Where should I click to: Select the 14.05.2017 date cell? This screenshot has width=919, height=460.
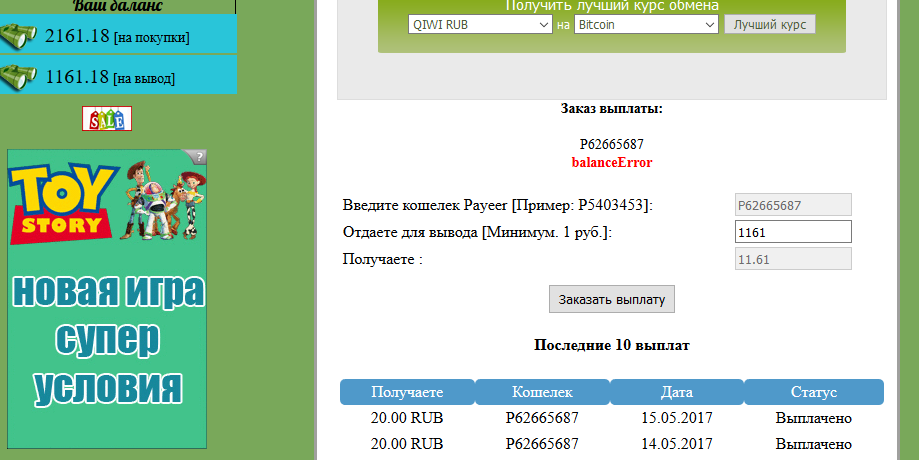(x=676, y=444)
